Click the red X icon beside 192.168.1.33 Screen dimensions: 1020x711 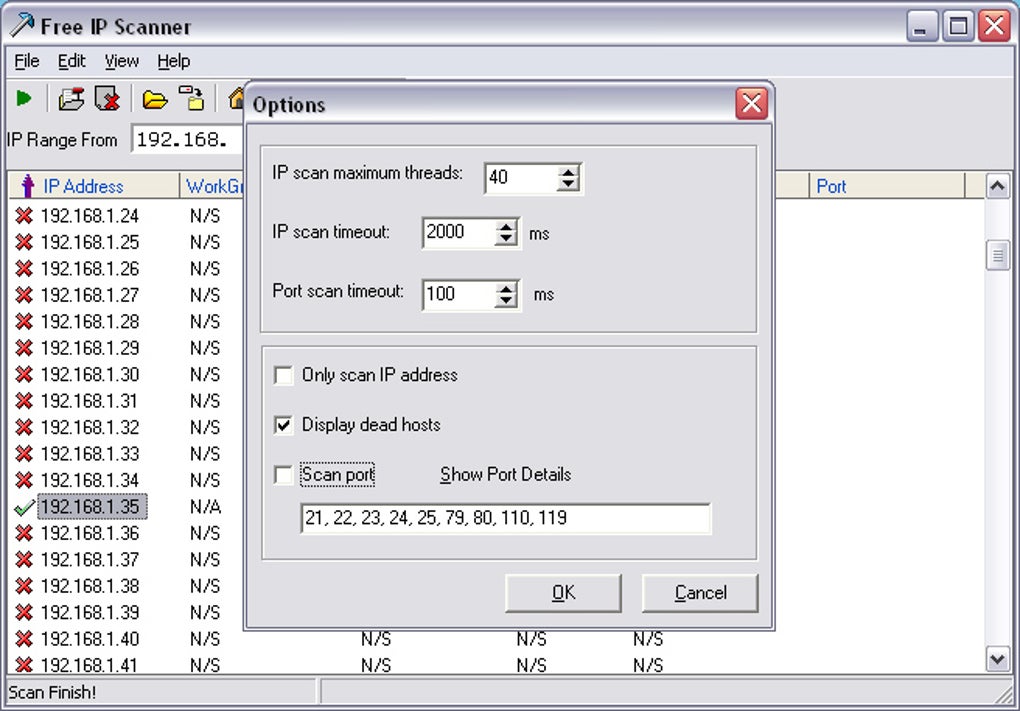point(24,453)
